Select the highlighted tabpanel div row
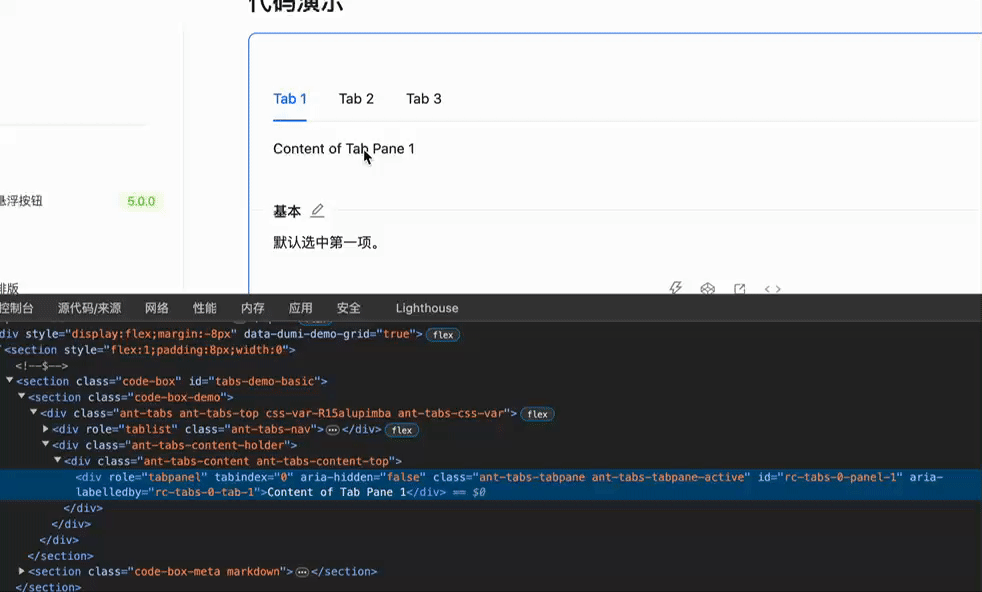The width and height of the screenshot is (982, 592). click(x=491, y=485)
